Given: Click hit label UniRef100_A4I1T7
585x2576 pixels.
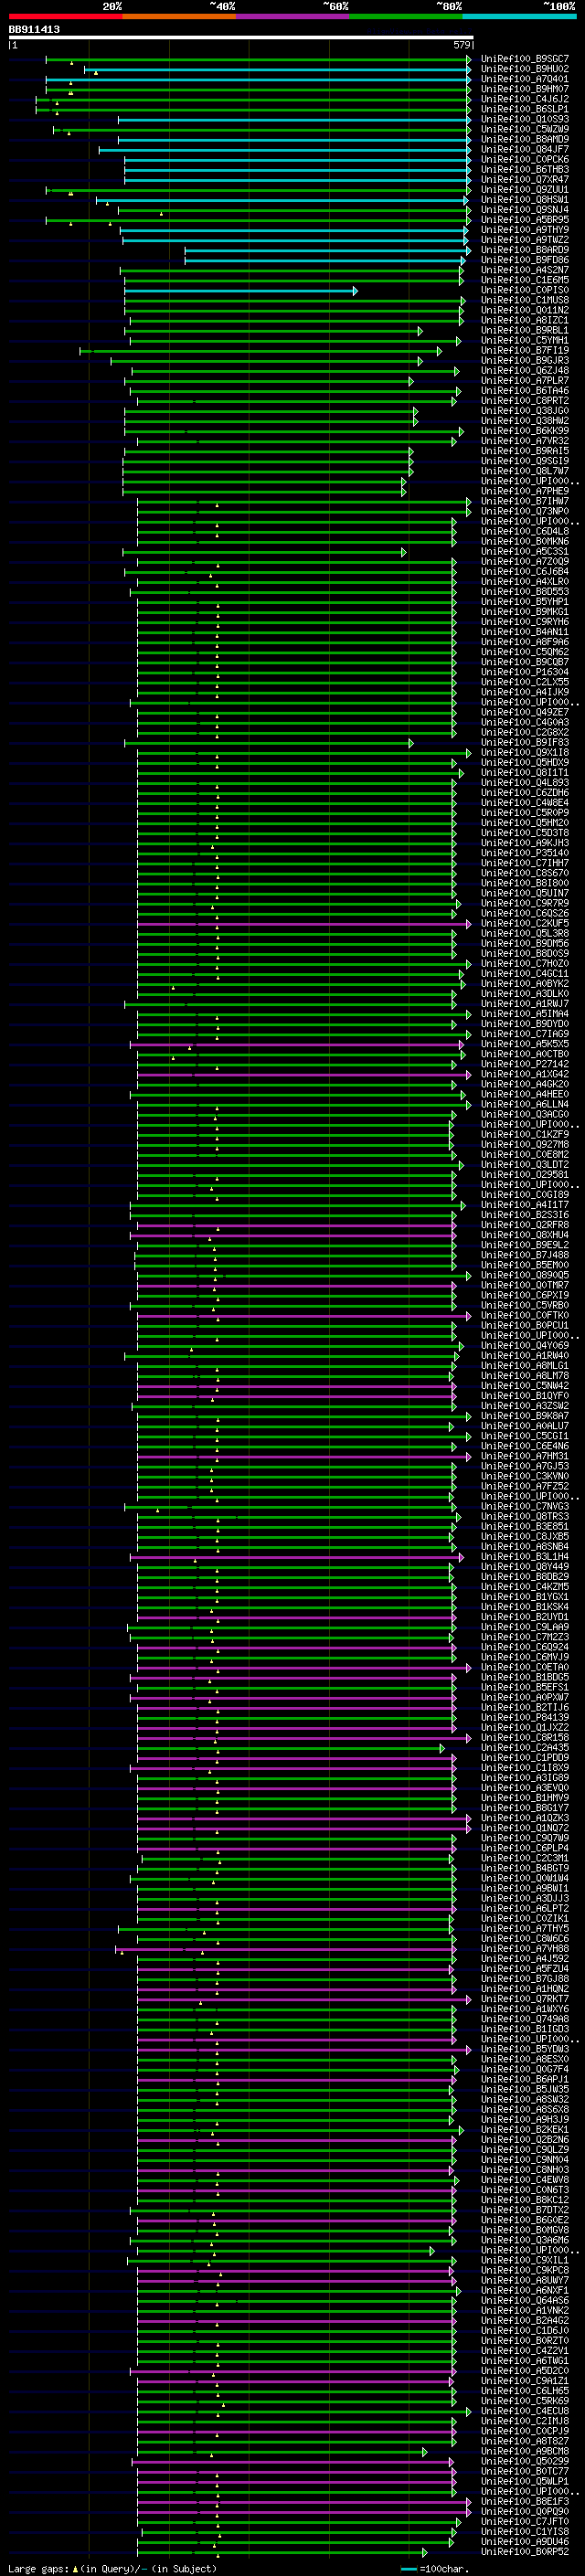Looking at the screenshot, I should tap(525, 1205).
